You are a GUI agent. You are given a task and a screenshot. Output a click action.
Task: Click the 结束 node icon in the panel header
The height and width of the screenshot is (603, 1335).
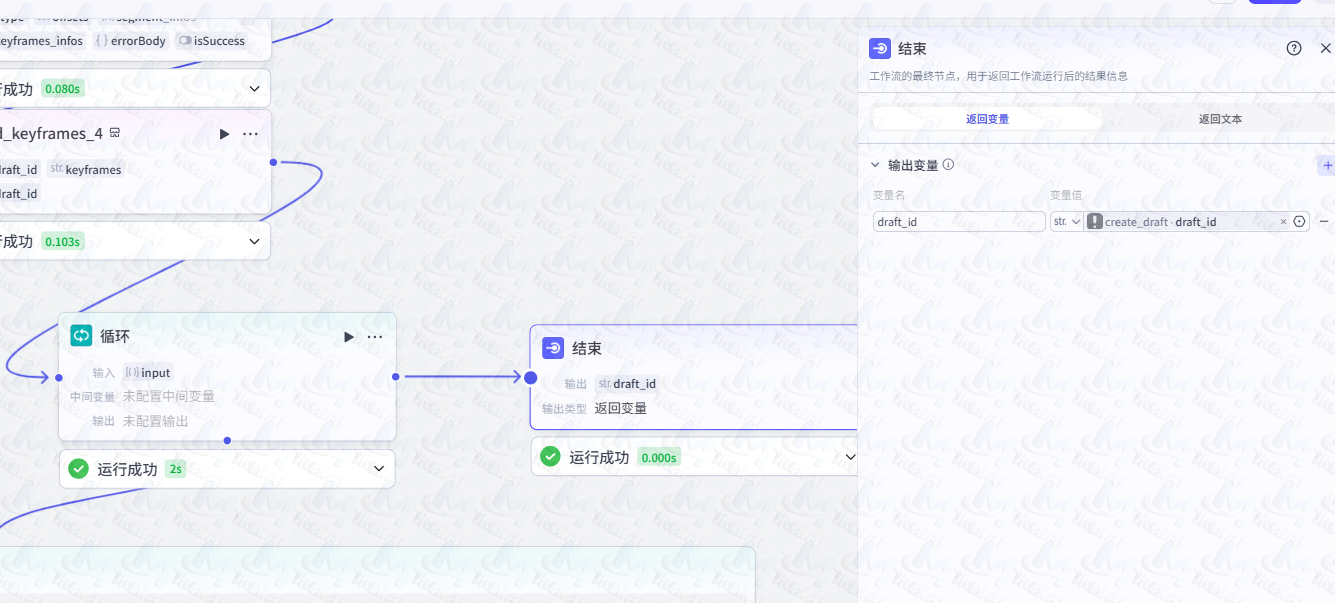coord(879,47)
